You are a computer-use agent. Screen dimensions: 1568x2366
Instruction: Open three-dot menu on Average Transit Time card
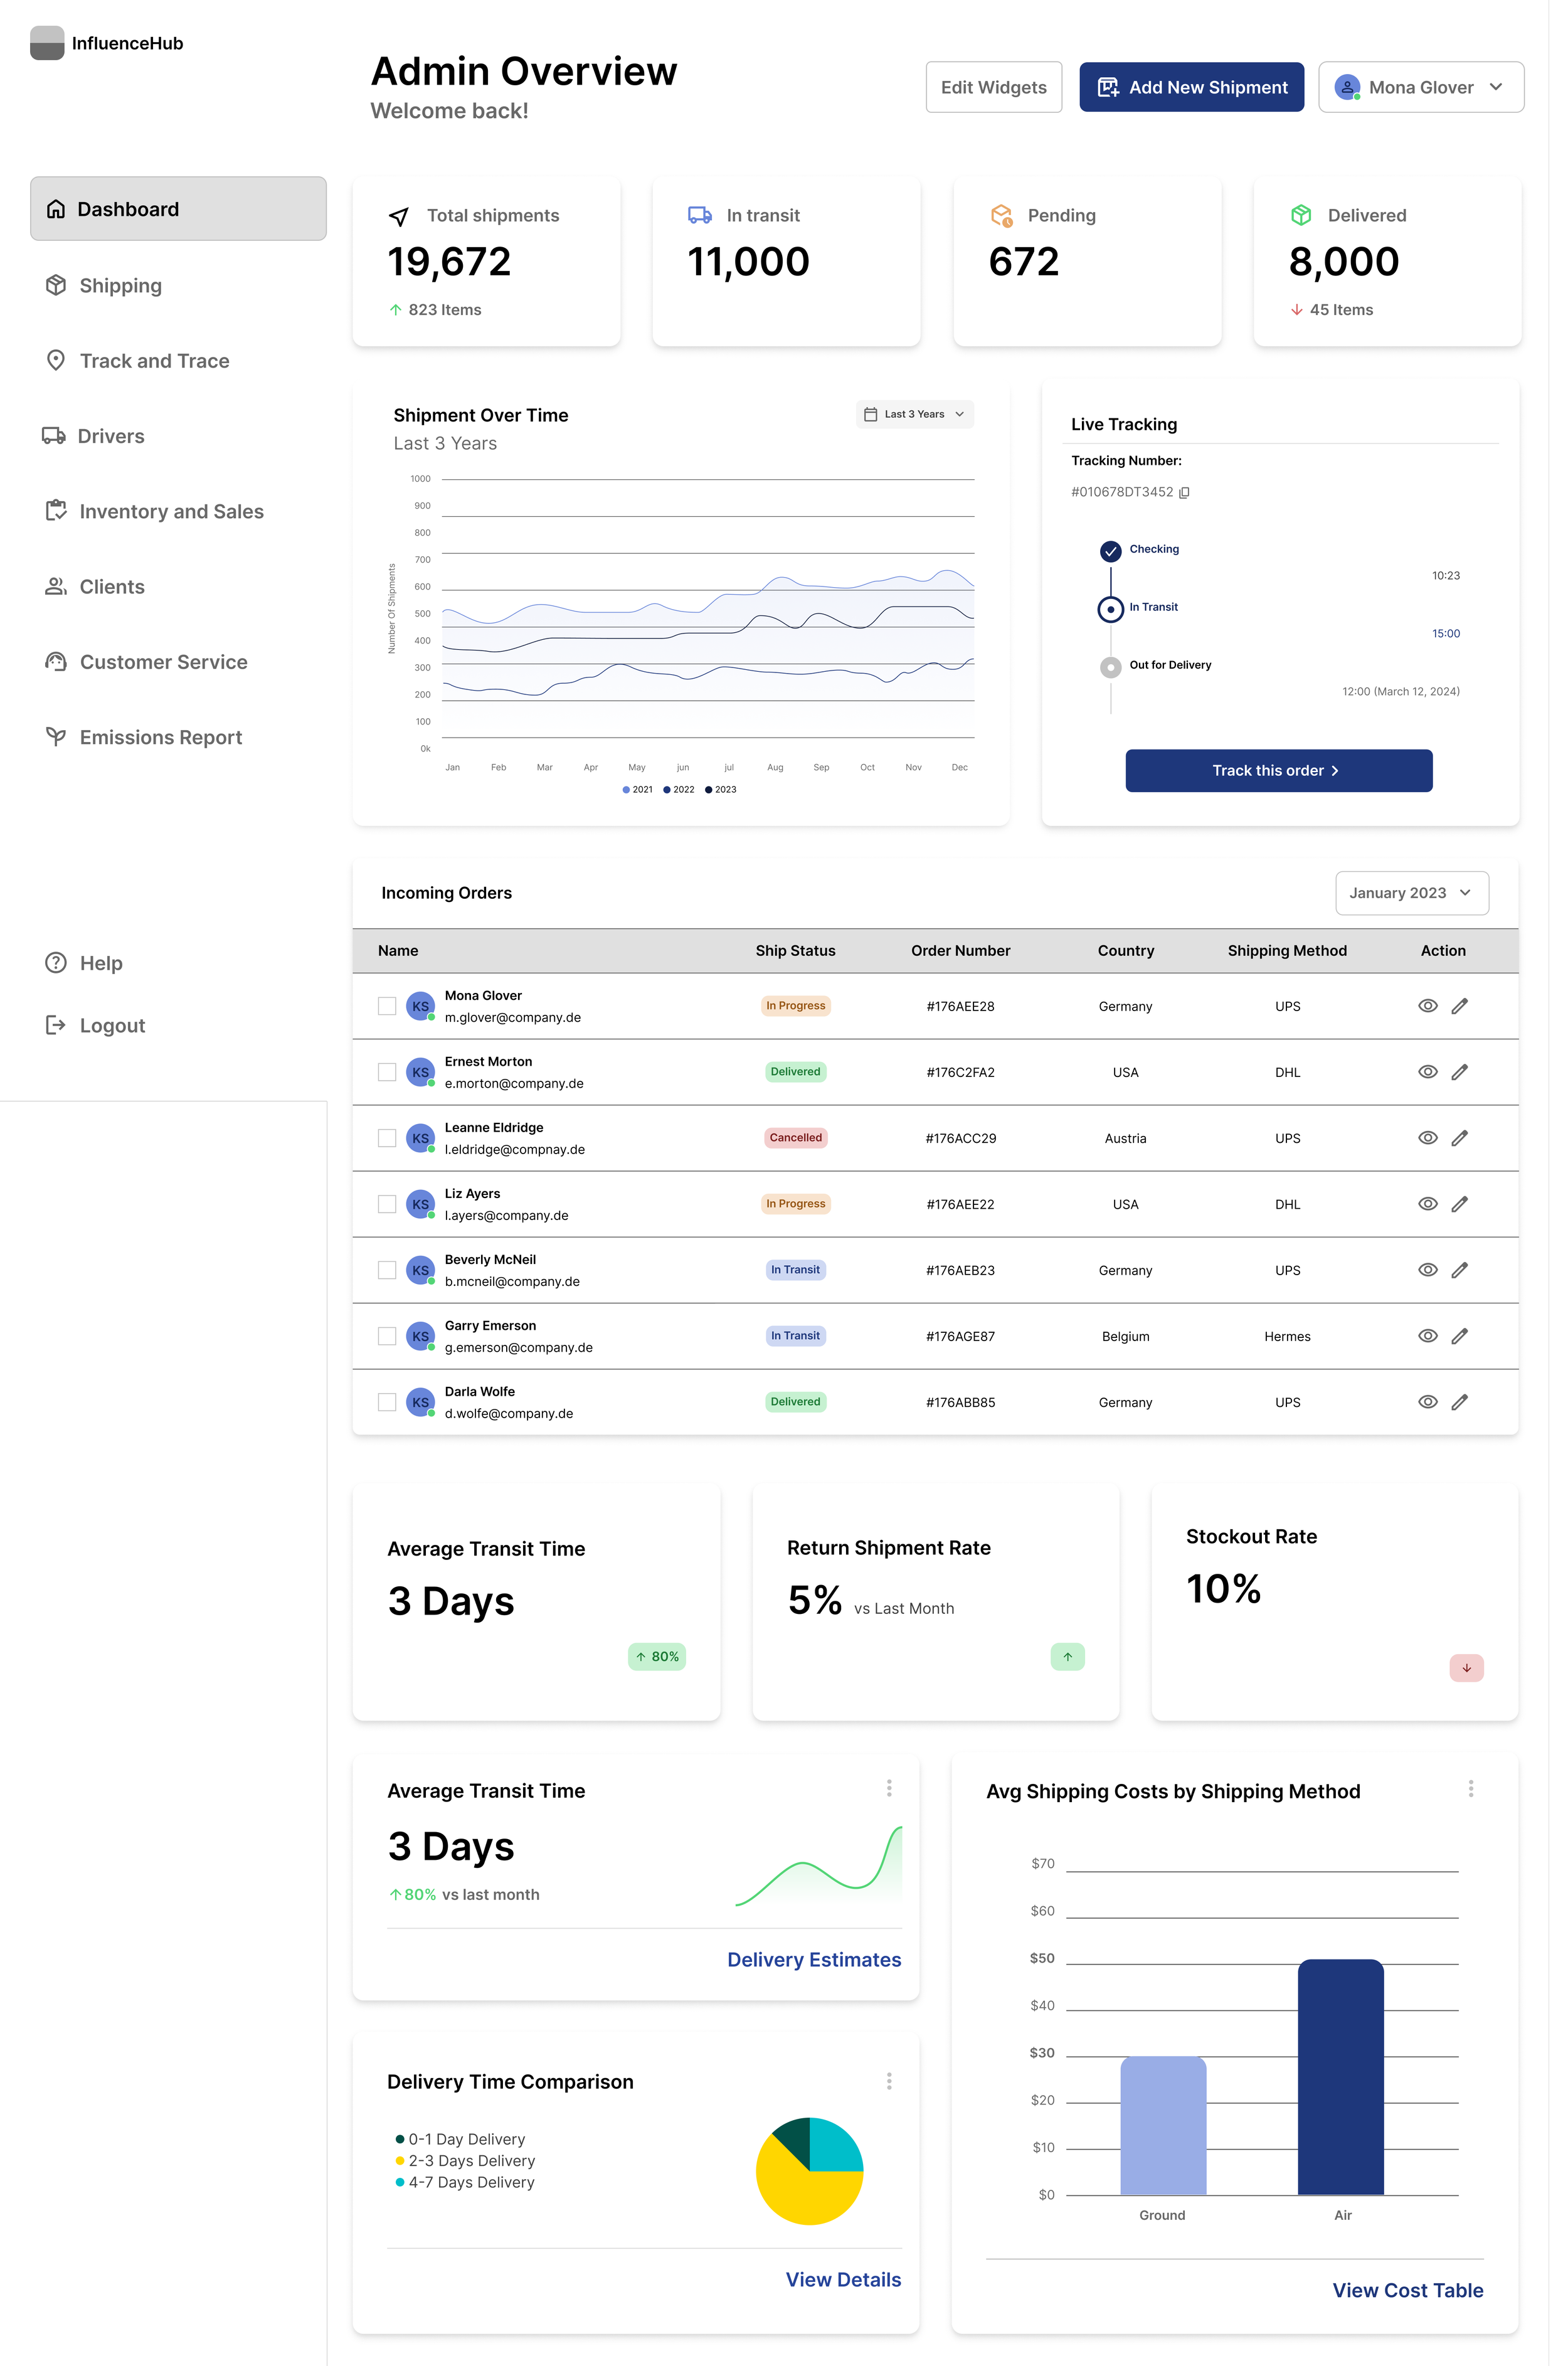888,1788
